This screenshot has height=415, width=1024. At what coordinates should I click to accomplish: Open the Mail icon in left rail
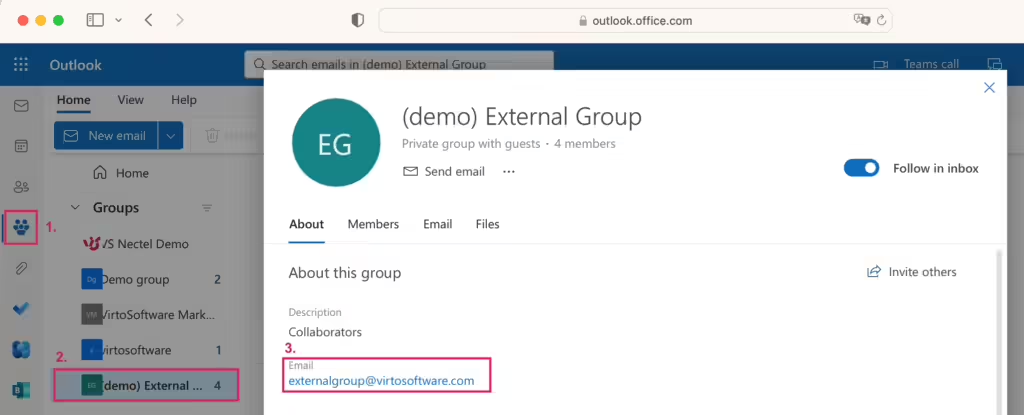pos(21,106)
